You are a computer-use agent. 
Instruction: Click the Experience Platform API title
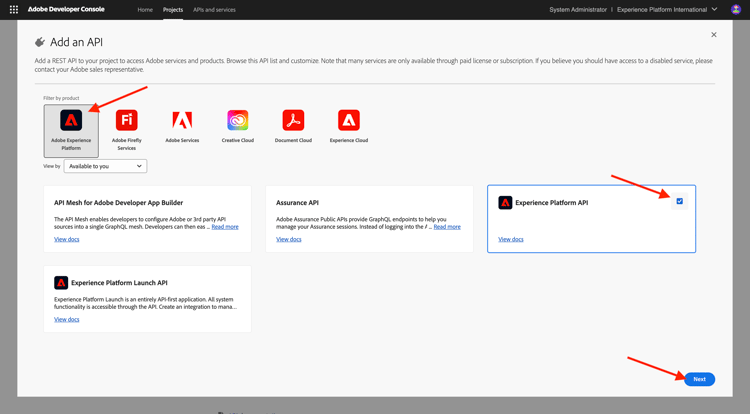(x=551, y=203)
